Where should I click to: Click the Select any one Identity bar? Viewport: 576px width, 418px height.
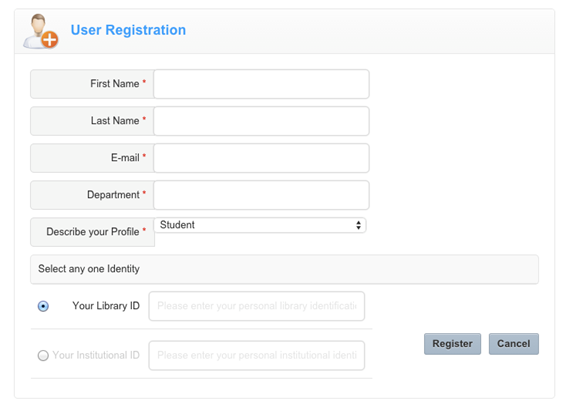(x=284, y=269)
